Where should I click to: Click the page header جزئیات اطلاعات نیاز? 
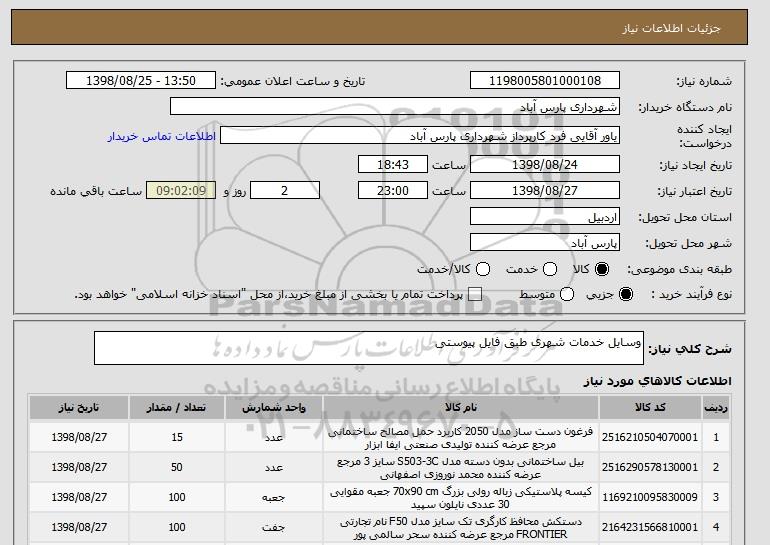click(671, 28)
